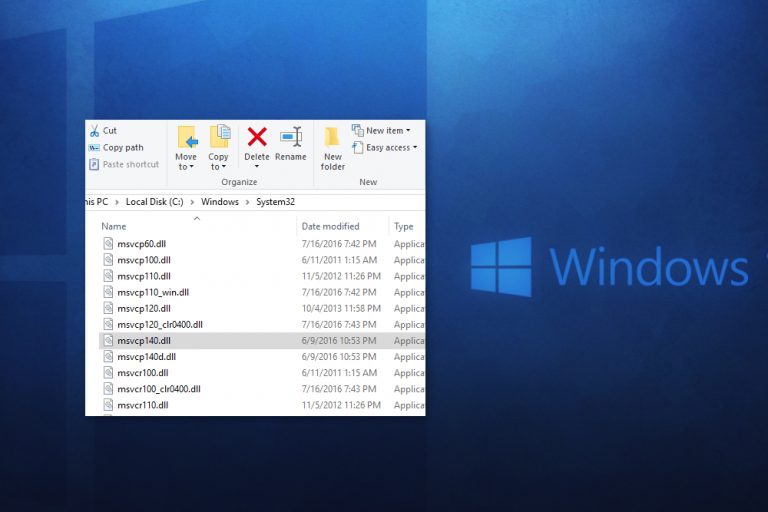Select the file name msvcp120.dll

pyautogui.click(x=144, y=309)
